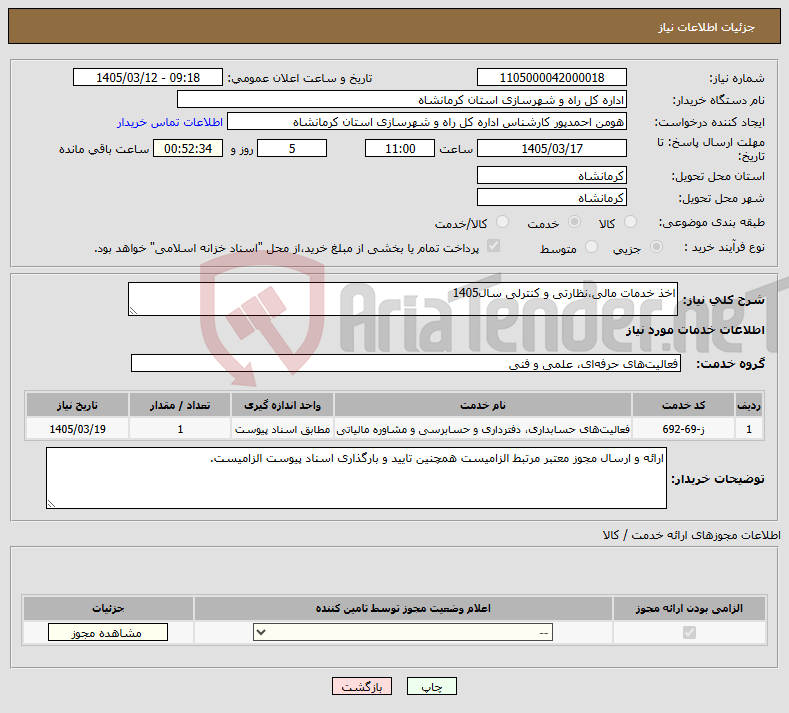Click the need number field 1105000042000018
789x713 pixels.
[551, 77]
